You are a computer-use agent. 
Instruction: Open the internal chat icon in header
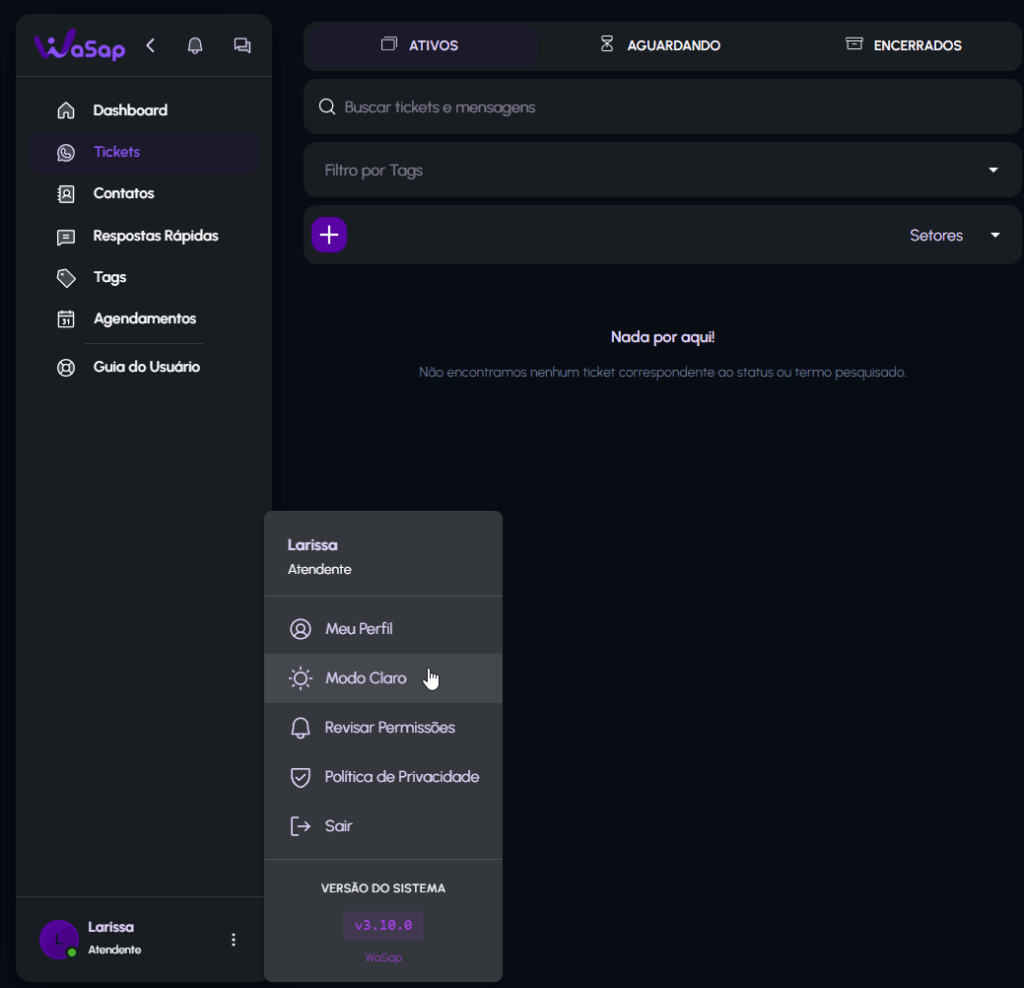pyautogui.click(x=242, y=46)
